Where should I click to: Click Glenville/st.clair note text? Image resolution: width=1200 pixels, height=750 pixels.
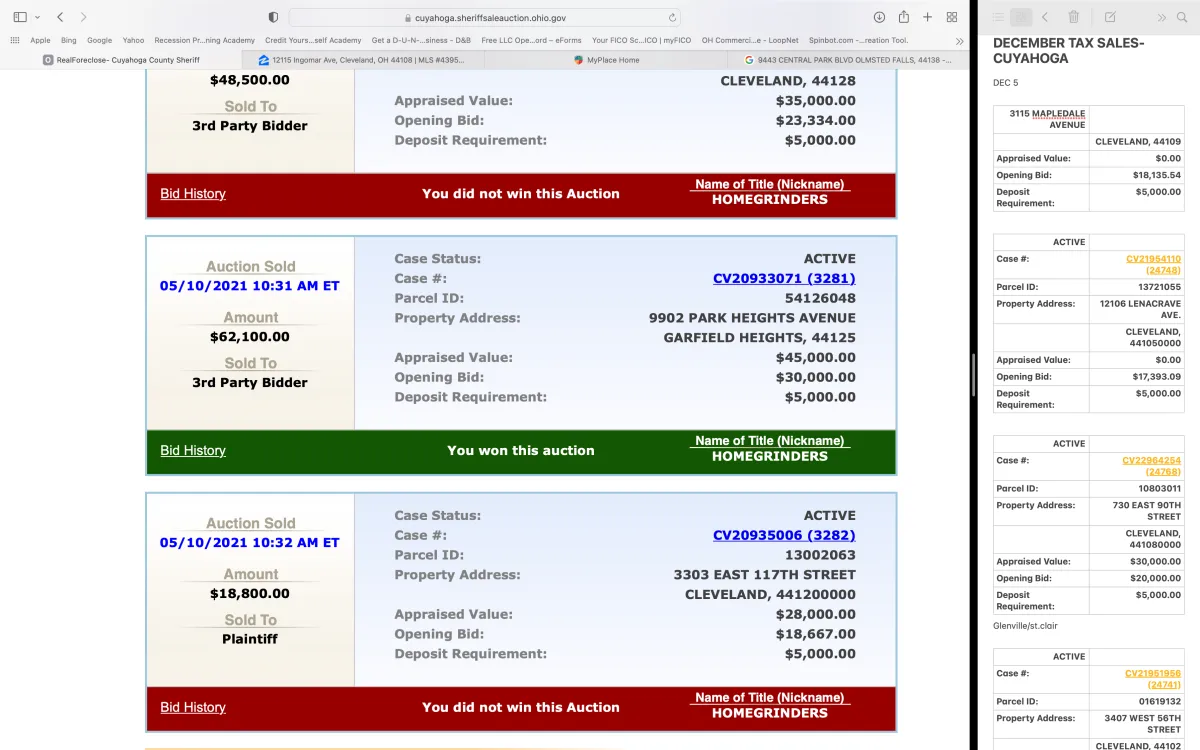tap(1025, 626)
